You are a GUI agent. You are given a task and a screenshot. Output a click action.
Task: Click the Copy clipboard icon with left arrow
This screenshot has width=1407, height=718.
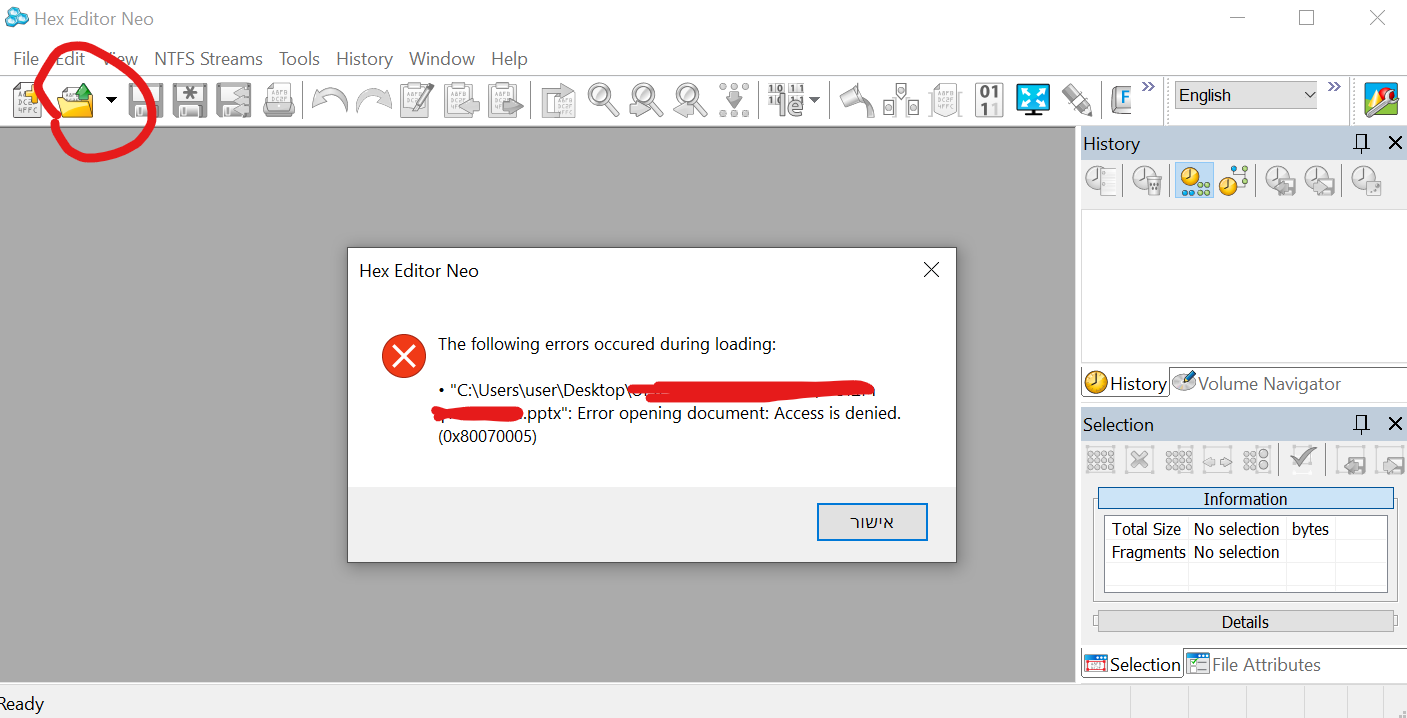point(461,100)
